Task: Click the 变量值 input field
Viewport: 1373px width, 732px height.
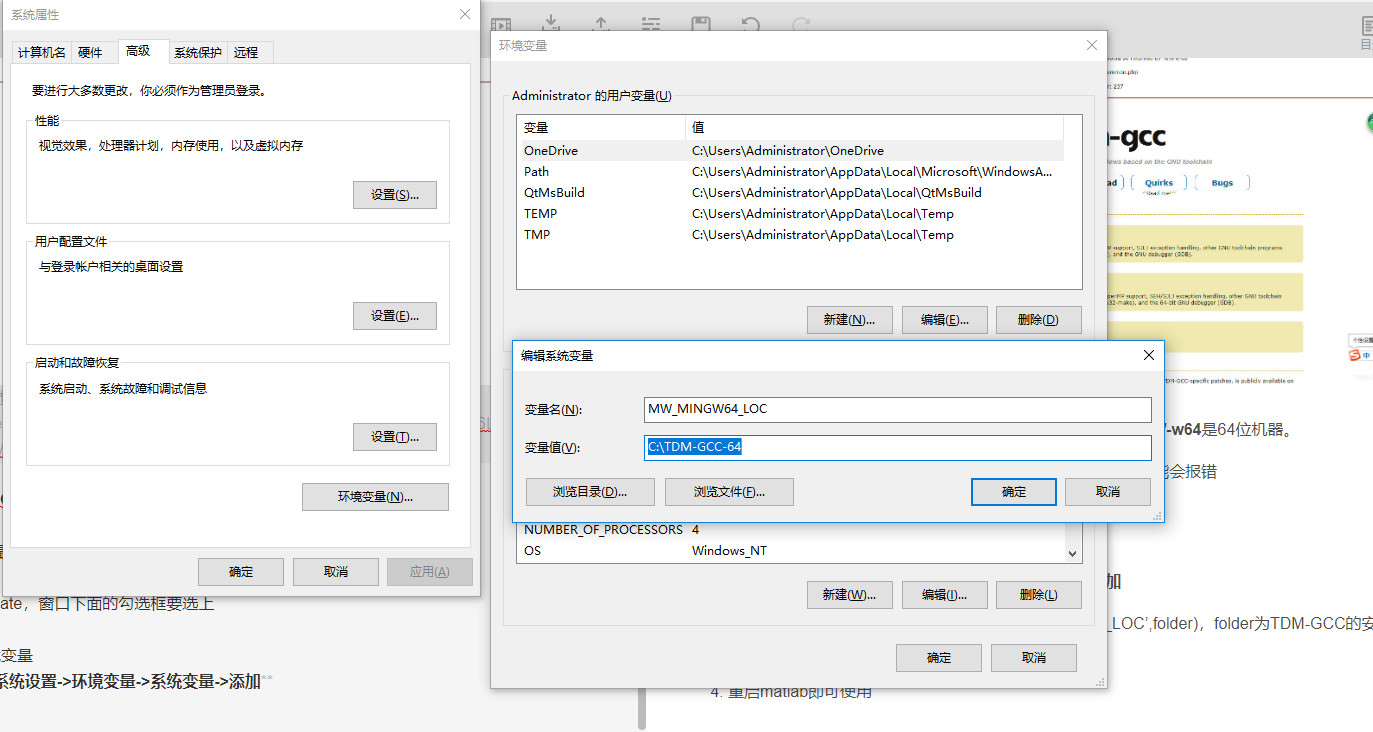Action: [x=898, y=448]
